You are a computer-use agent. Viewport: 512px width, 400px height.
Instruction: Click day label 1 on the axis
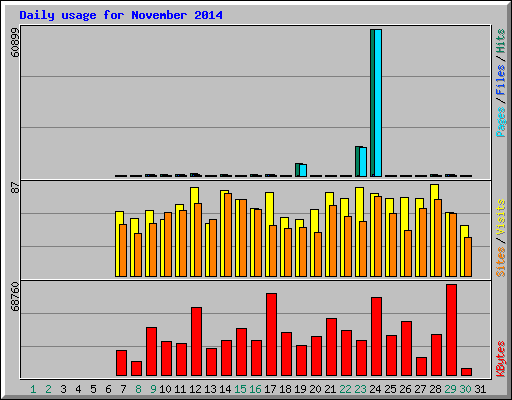[33, 389]
